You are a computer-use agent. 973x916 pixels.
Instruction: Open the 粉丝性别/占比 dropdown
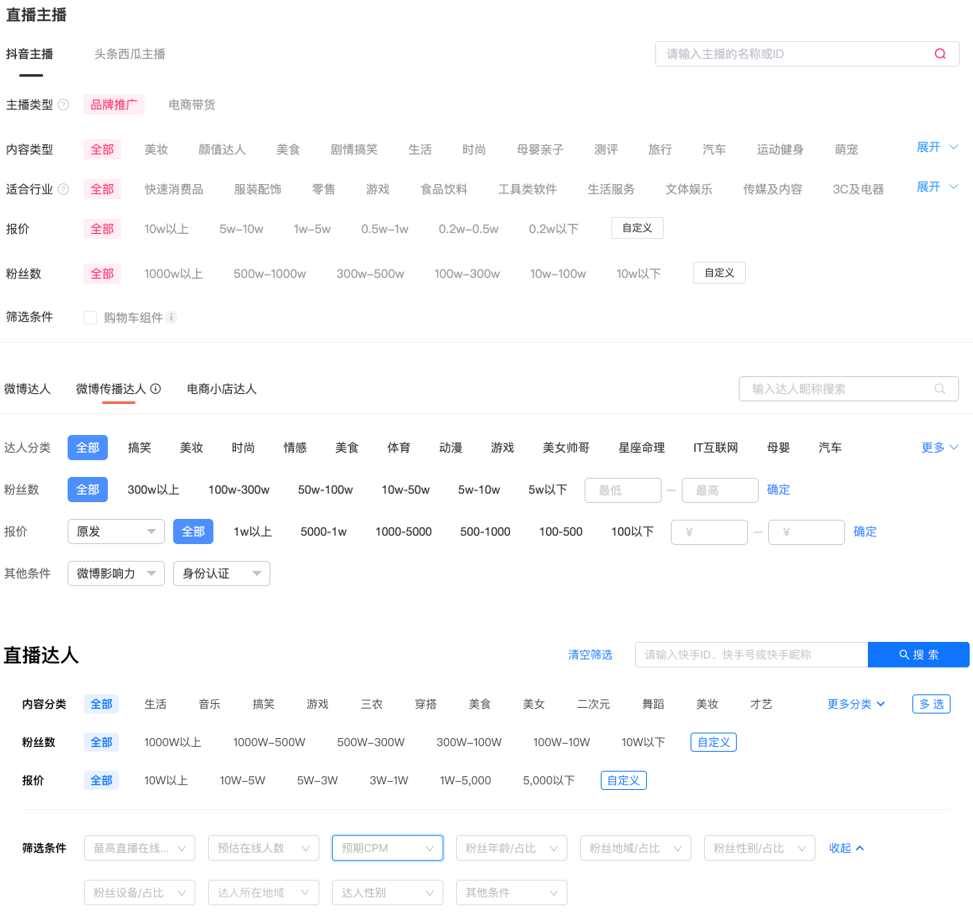click(x=760, y=848)
